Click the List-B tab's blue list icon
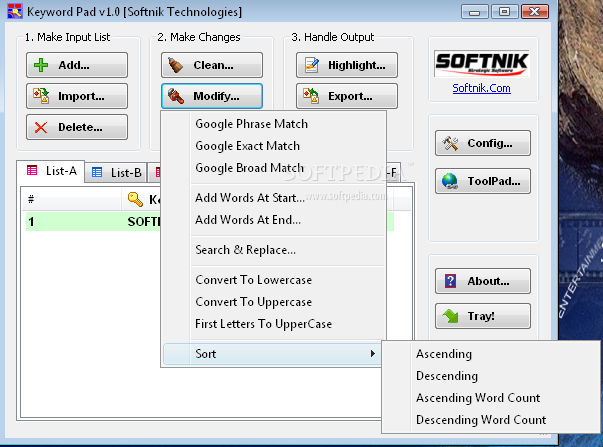Screen dimensions: 603x447 tap(97, 172)
